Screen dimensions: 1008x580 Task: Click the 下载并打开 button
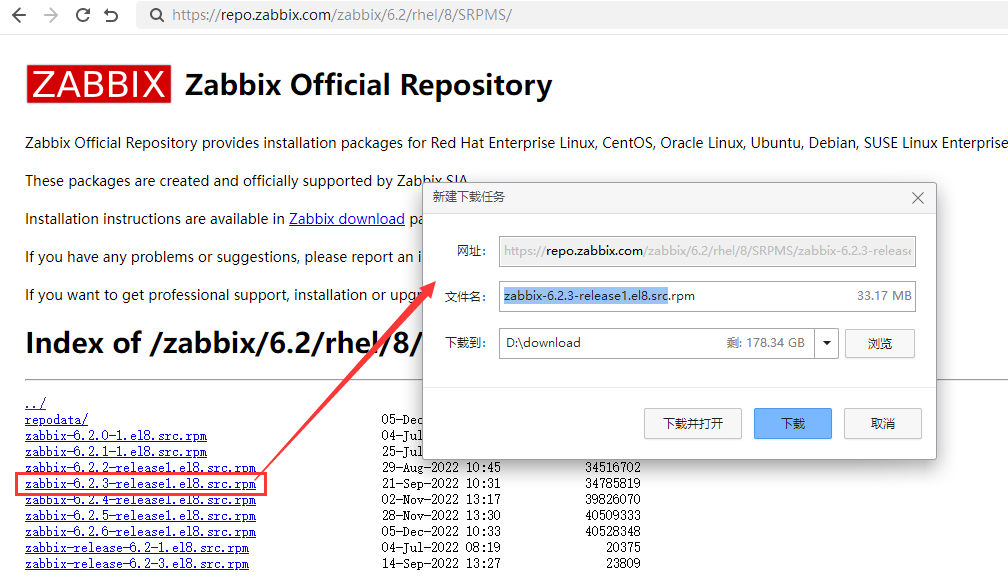pos(692,423)
